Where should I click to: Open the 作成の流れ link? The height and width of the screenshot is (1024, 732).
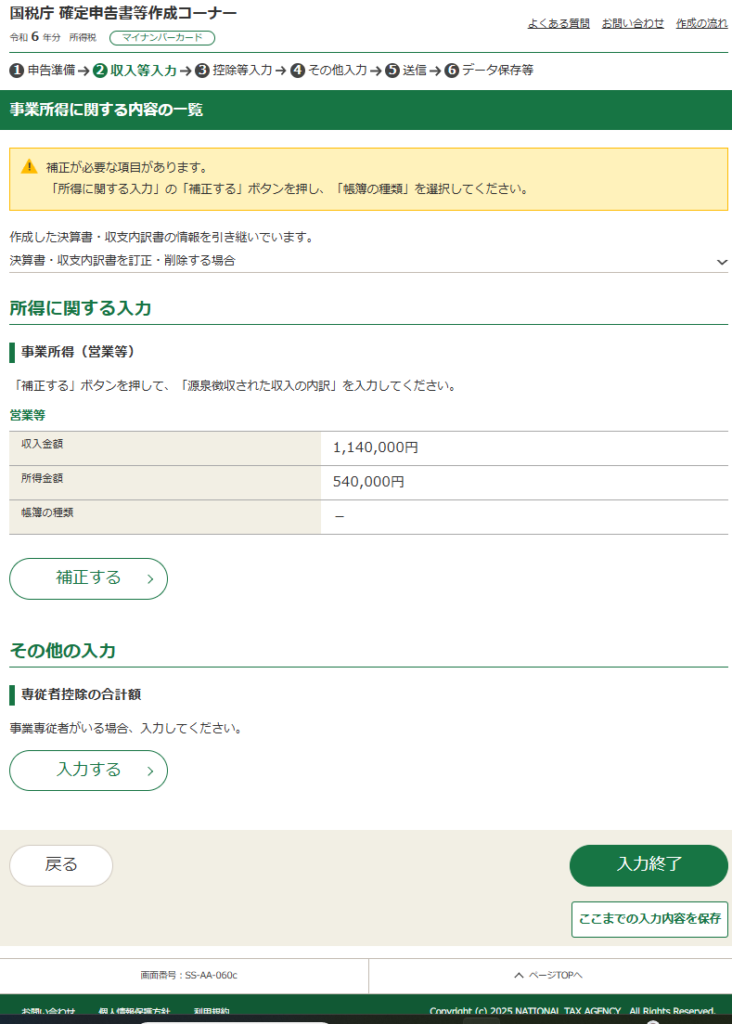click(701, 23)
